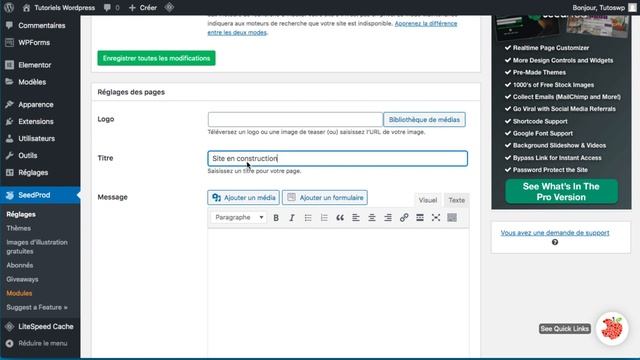Screen dimensions: 640x360
Task: Click Ajouter un formulaire button
Action: [325, 198]
